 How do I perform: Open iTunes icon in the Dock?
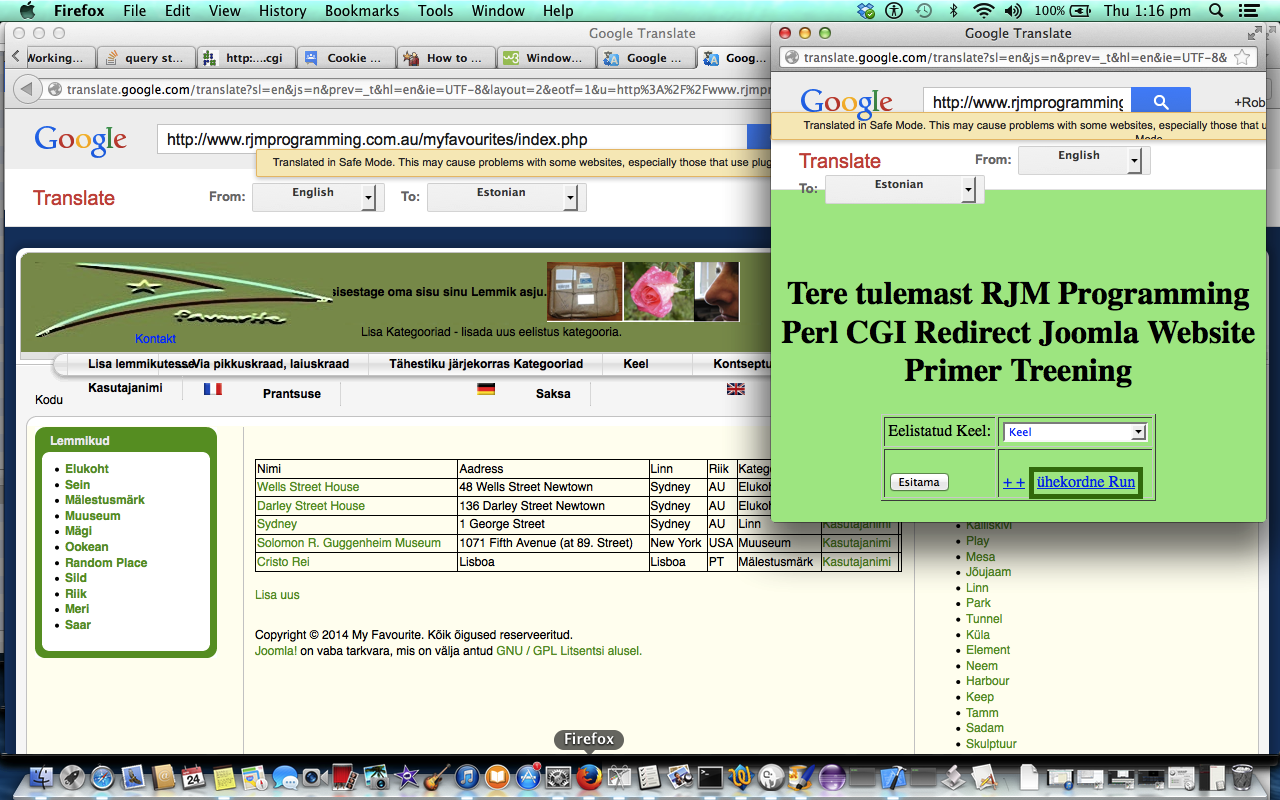(467, 776)
